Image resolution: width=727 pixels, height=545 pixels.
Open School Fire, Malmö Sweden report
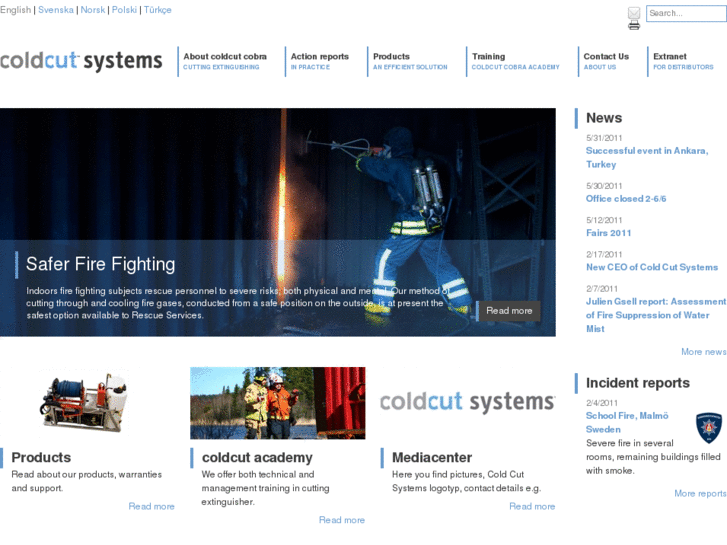(627, 422)
